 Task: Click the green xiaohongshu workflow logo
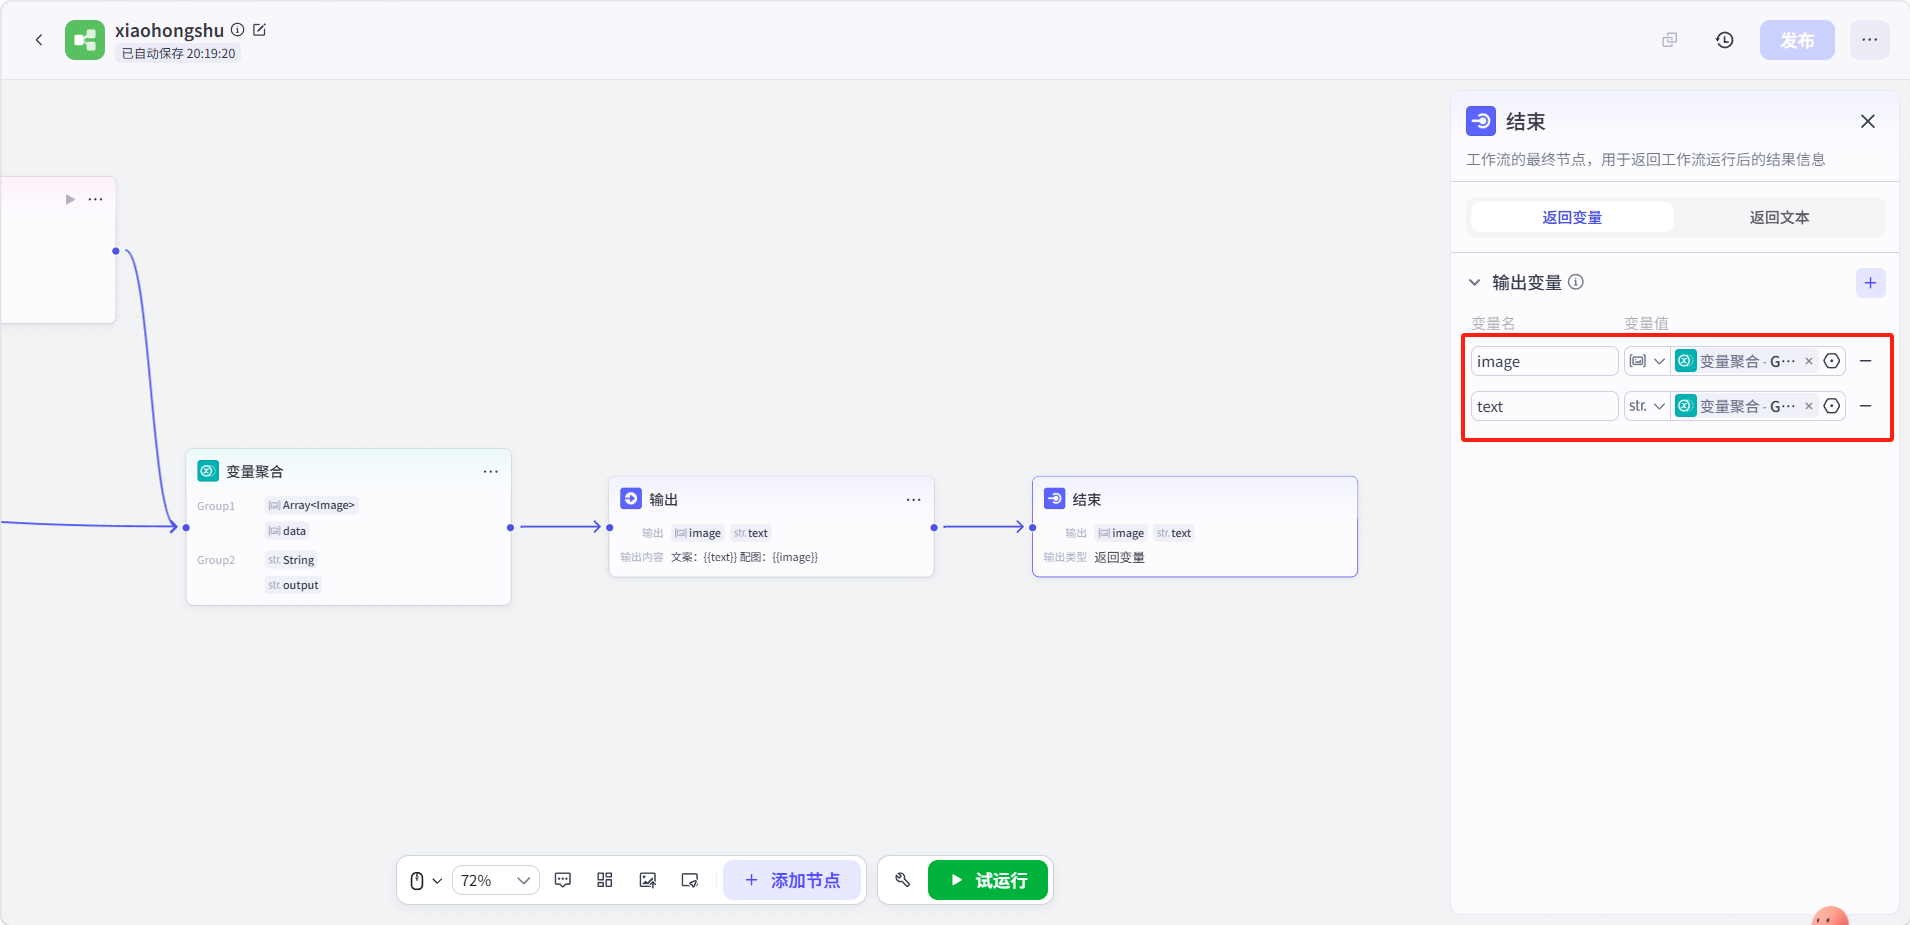pyautogui.click(x=85, y=40)
